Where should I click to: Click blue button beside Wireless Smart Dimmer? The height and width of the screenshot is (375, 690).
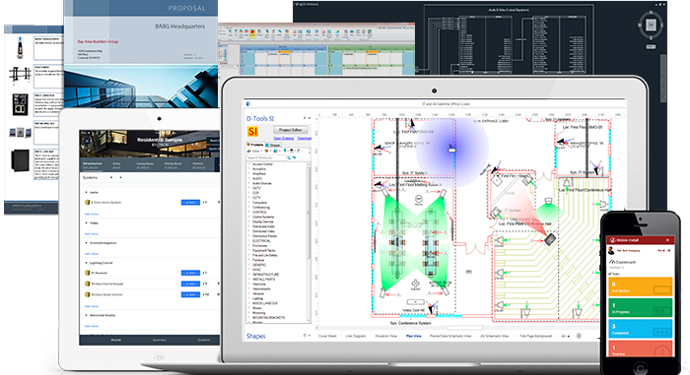pos(191,294)
